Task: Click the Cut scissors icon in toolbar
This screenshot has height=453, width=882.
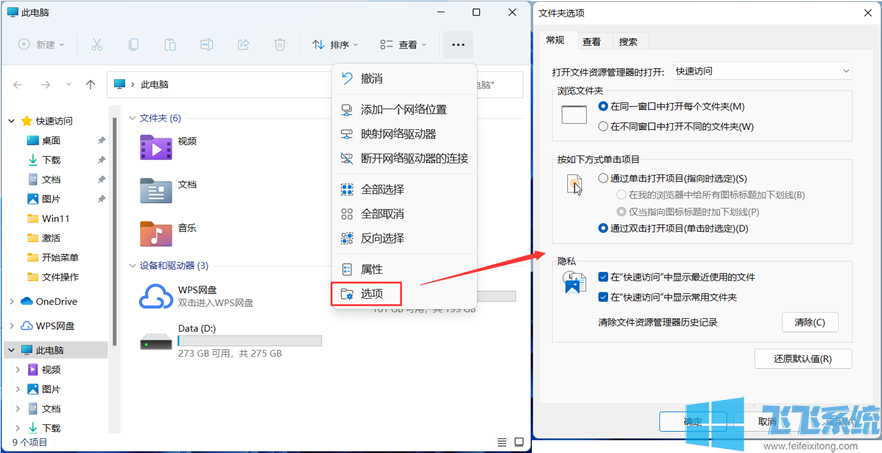Action: 96,45
